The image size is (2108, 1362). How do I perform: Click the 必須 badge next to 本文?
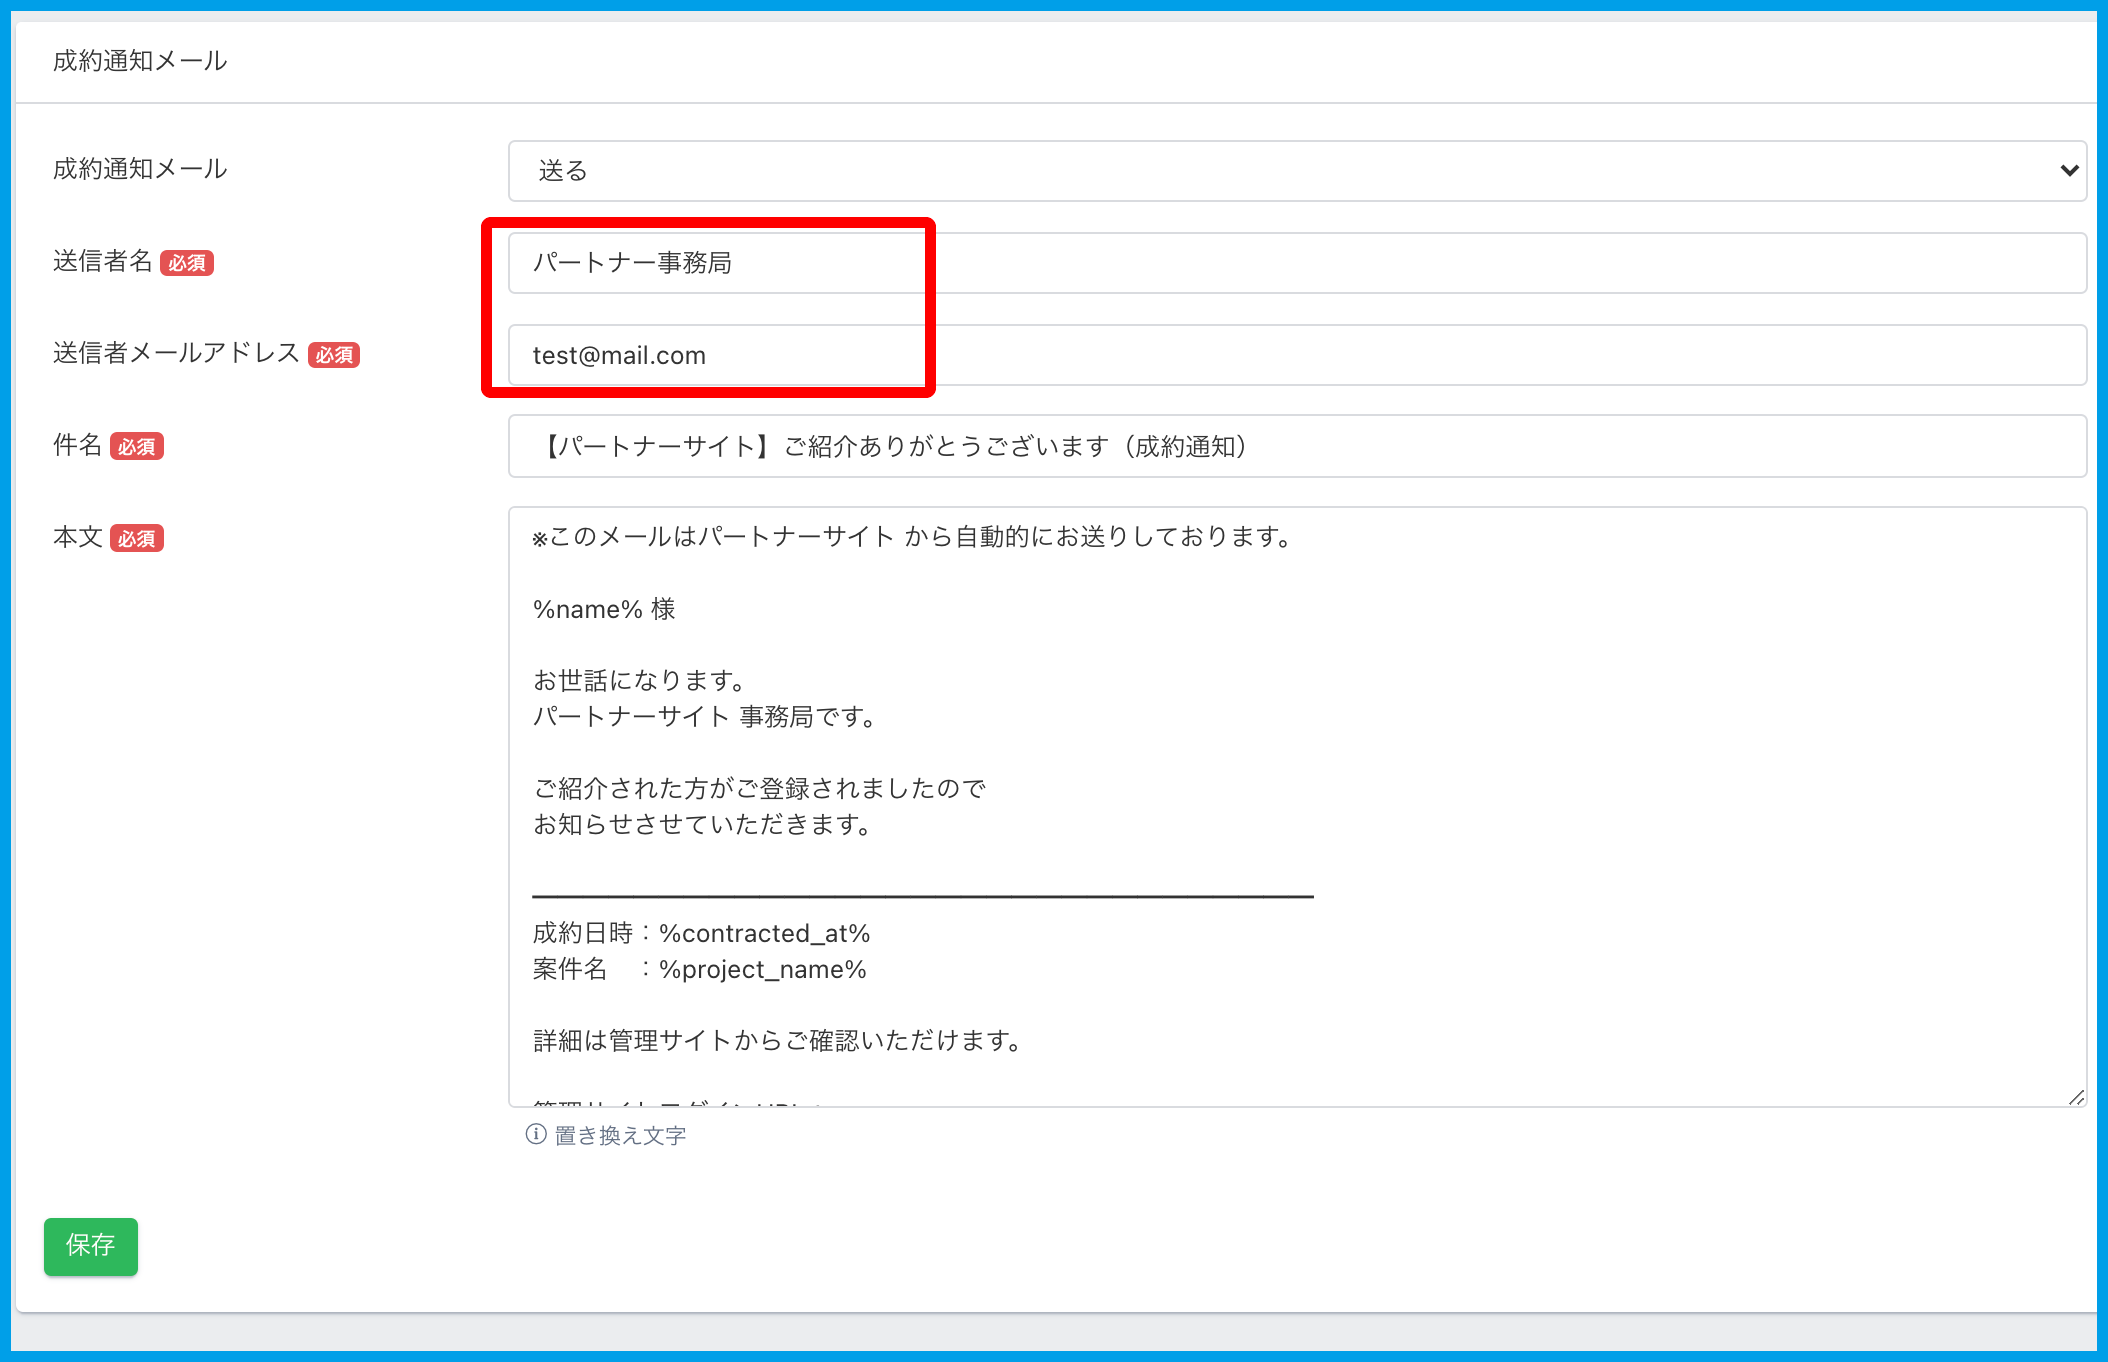pos(137,539)
